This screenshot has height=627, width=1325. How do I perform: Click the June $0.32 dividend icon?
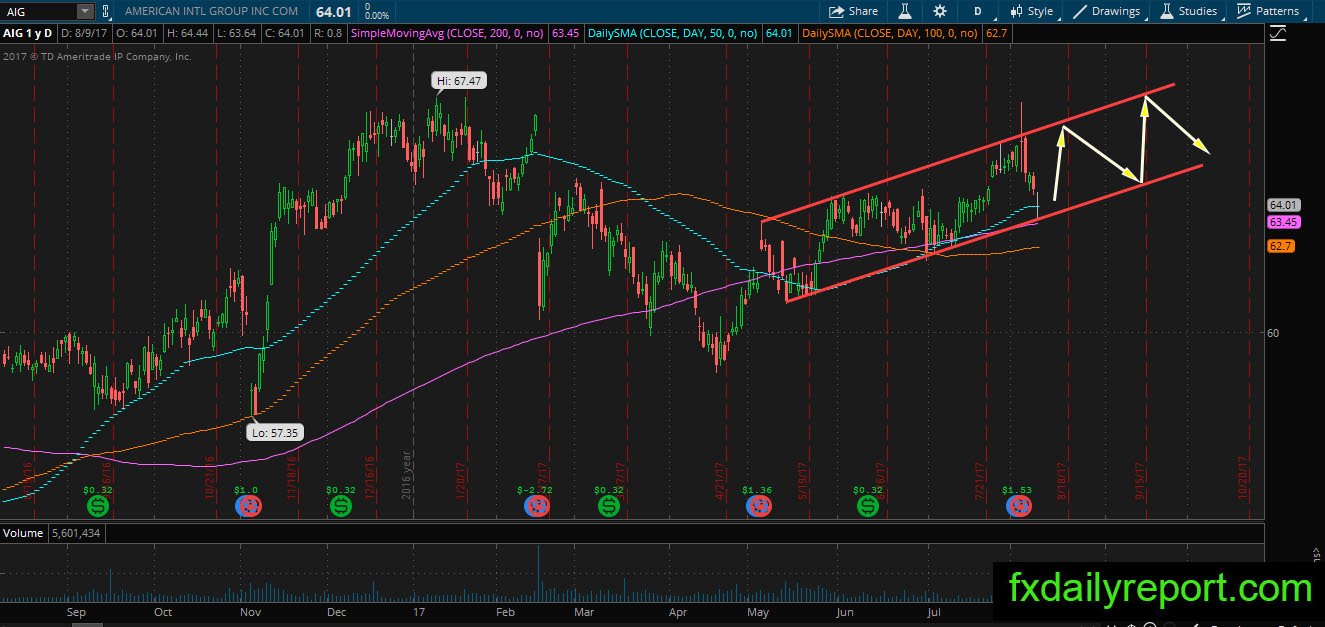pos(868,507)
